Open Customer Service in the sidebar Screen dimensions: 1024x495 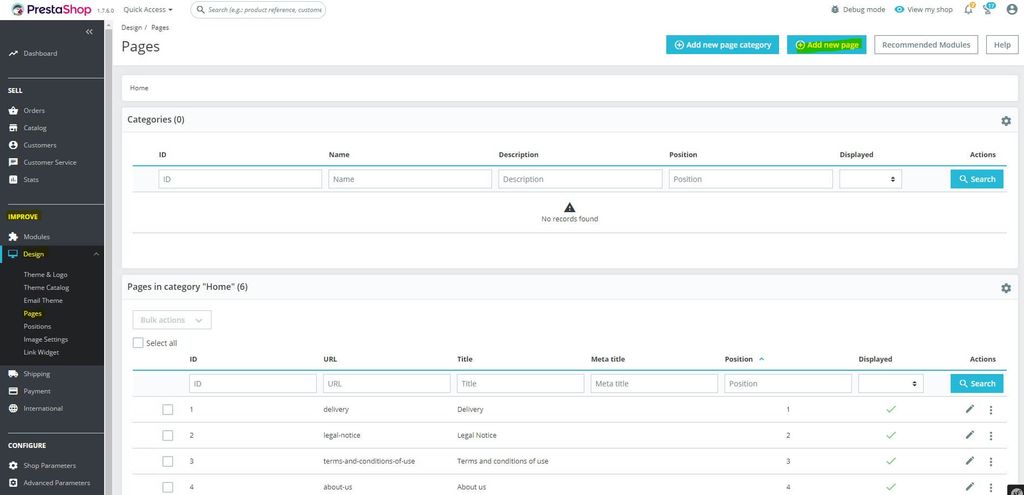pos(50,162)
